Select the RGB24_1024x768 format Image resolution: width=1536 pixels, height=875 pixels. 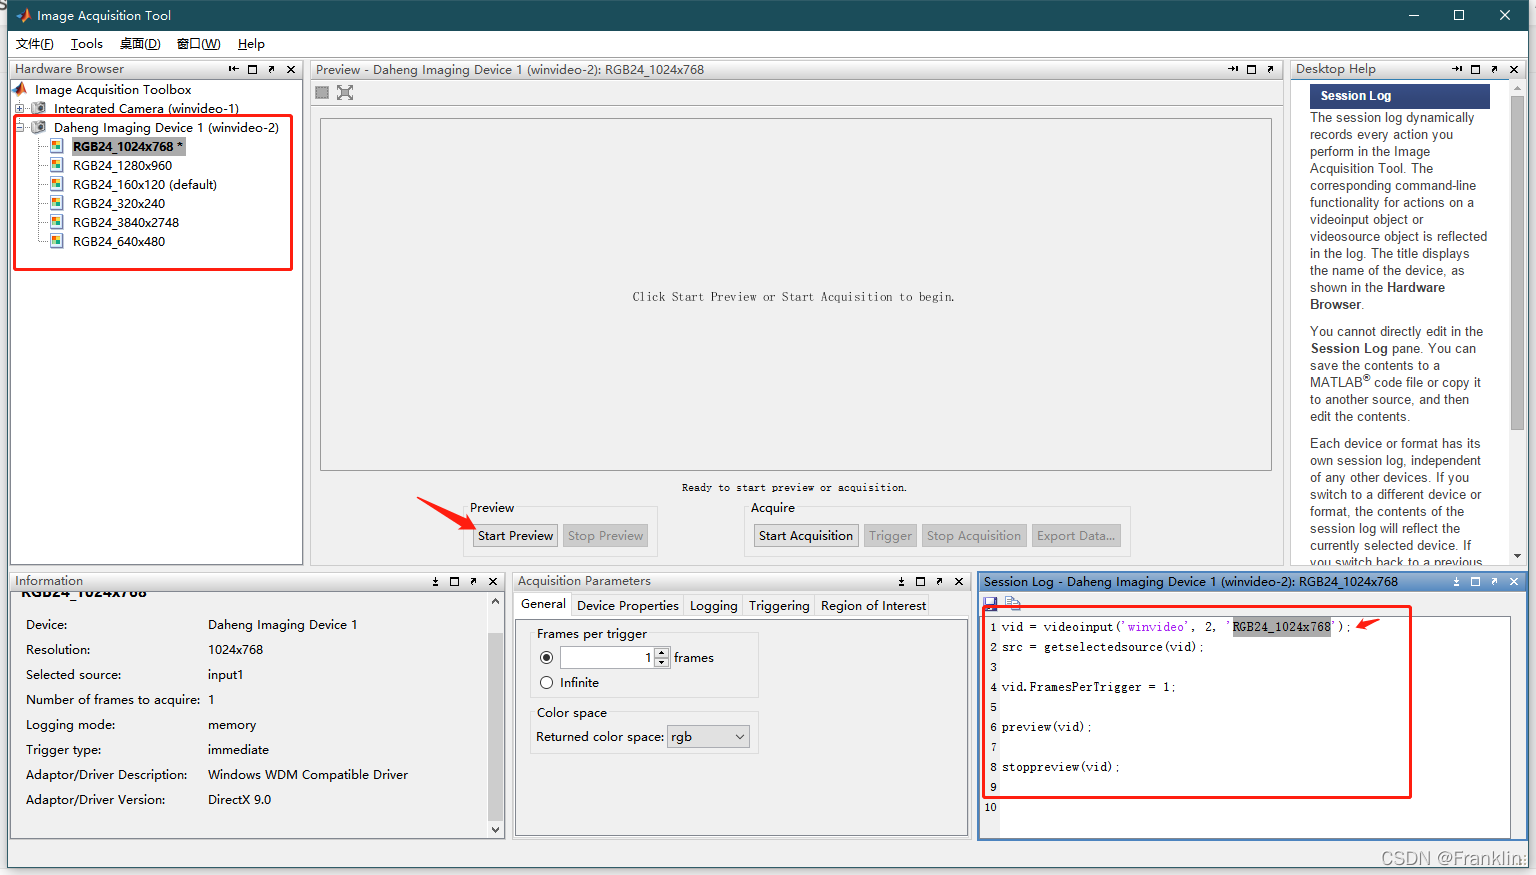click(x=128, y=146)
